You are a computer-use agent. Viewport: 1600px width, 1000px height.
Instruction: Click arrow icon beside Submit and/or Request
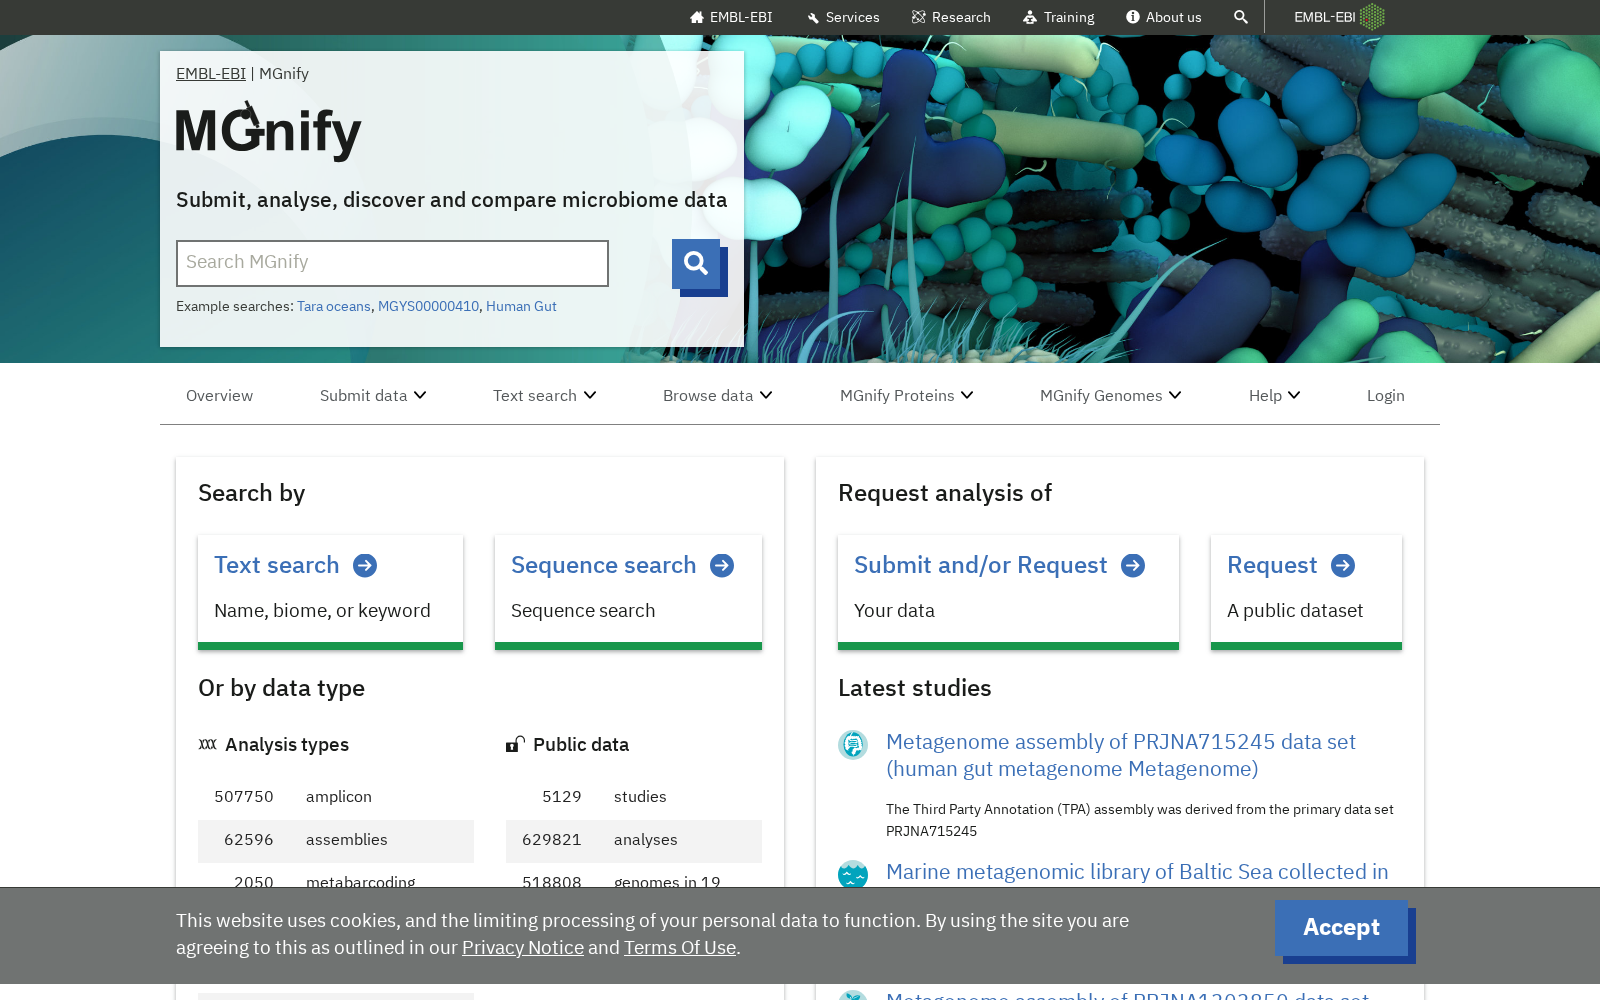click(1133, 566)
